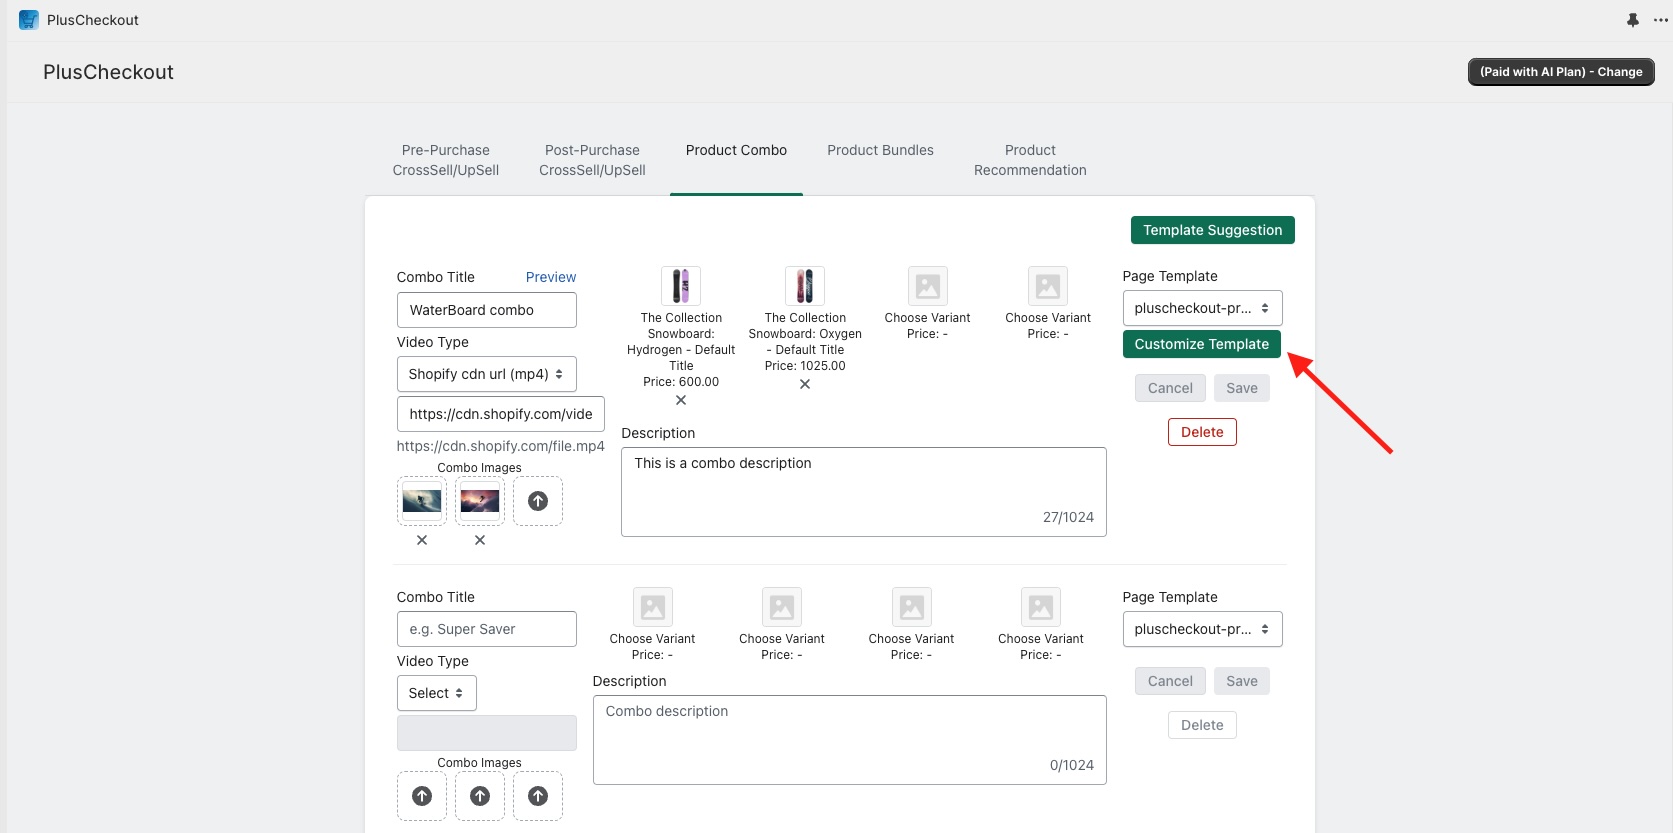Viewport: 1673px width, 833px height.
Task: Open the Video Type Select dropdown
Action: click(436, 693)
